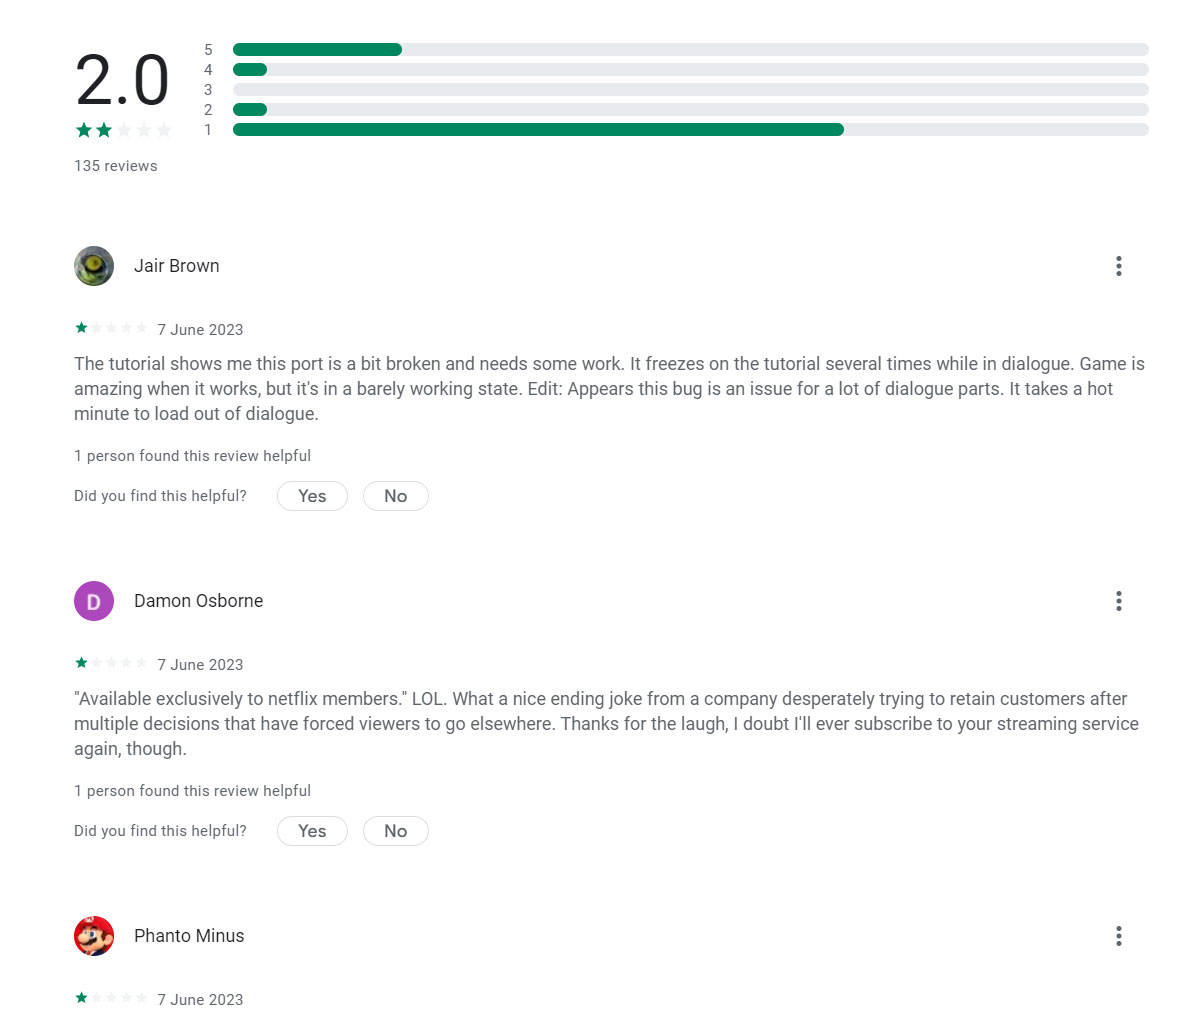Viewport: 1200px width, 1021px height.
Task: Click the Jair Brown reviewer name
Action: point(177,266)
